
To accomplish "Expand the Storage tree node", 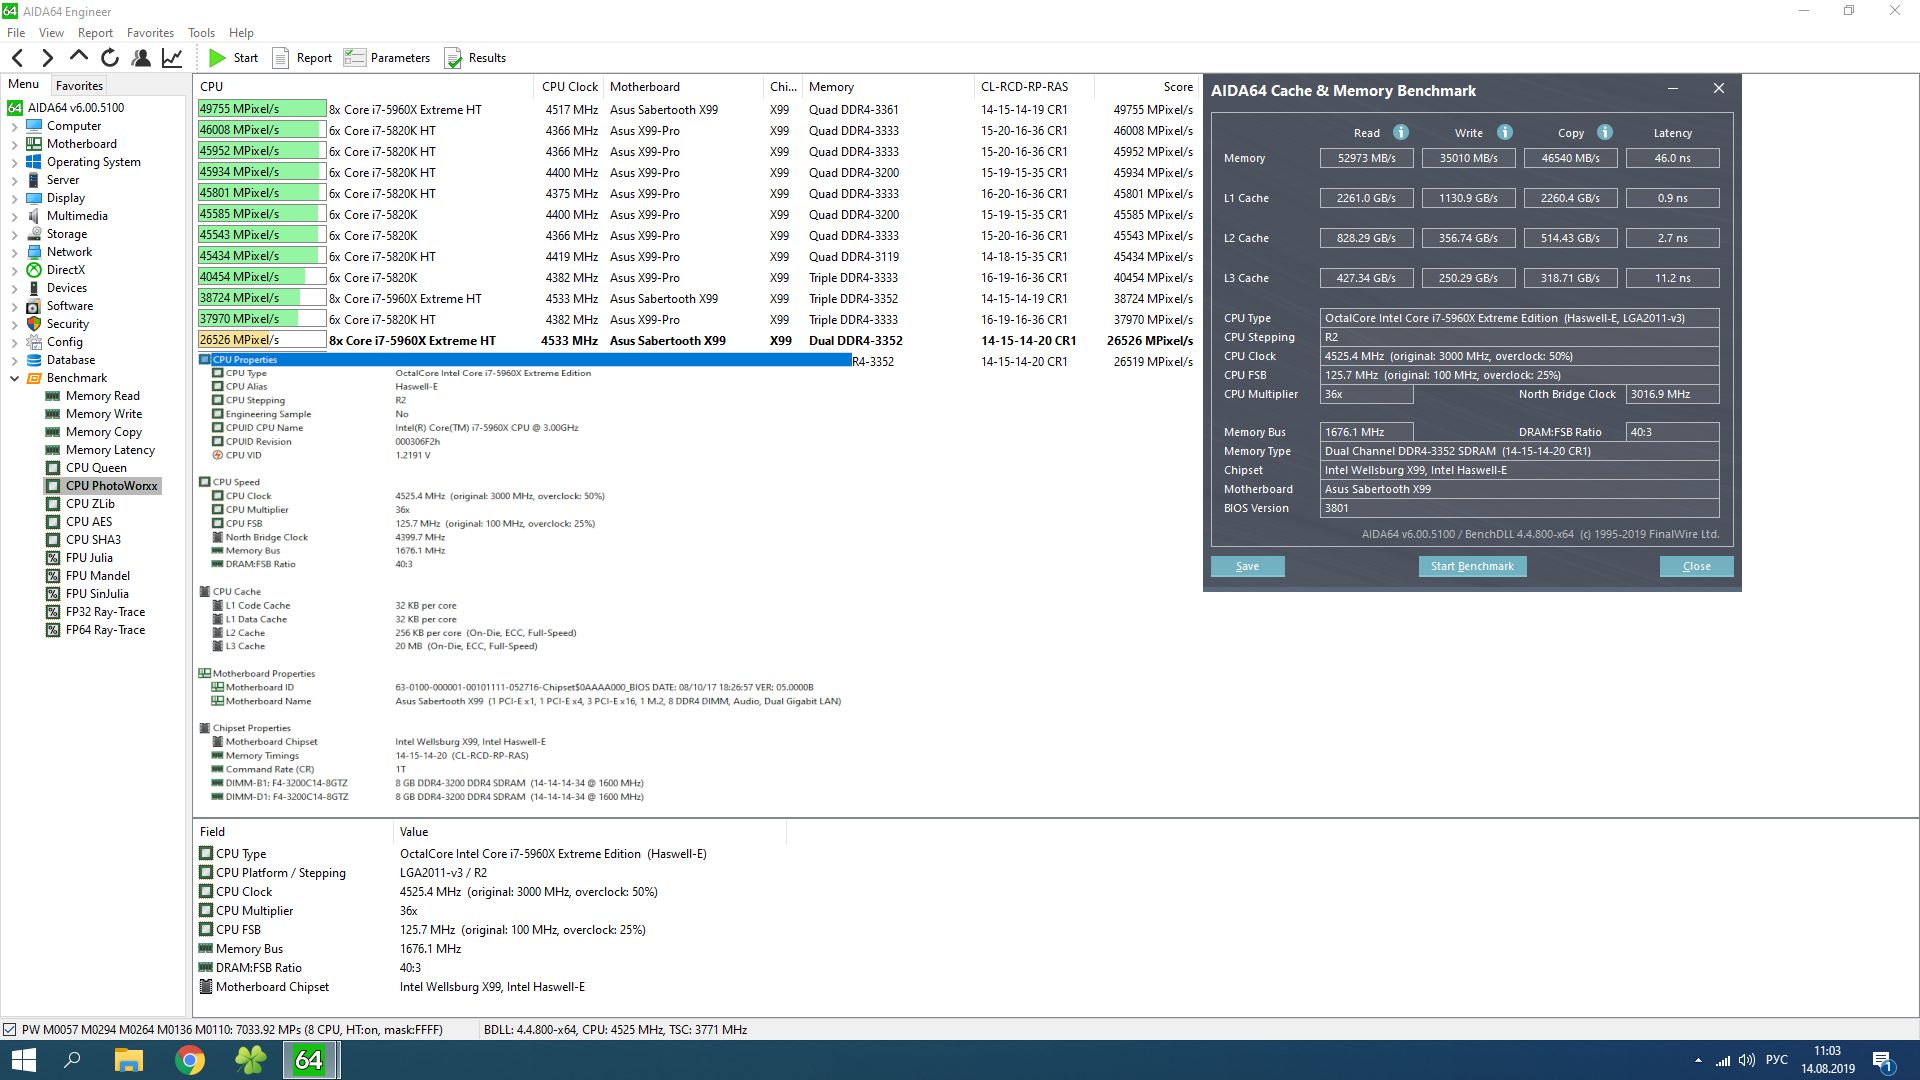I will pos(14,234).
